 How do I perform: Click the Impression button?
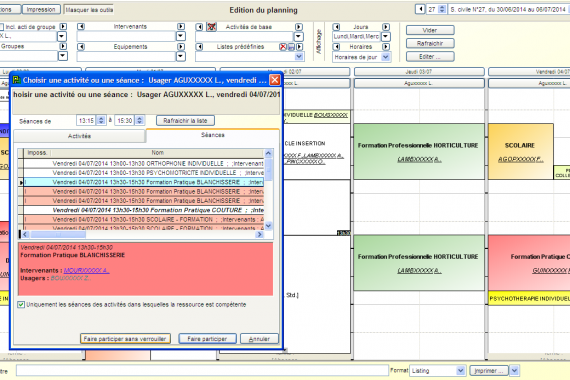pyautogui.click(x=41, y=9)
